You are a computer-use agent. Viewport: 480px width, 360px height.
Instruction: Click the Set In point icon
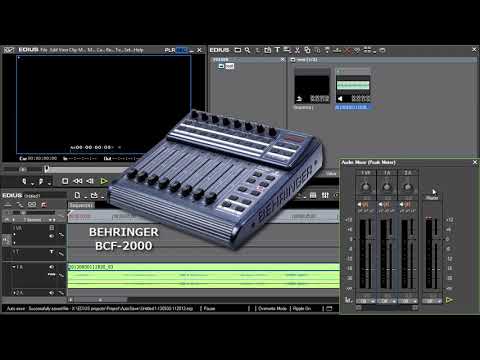[24, 181]
